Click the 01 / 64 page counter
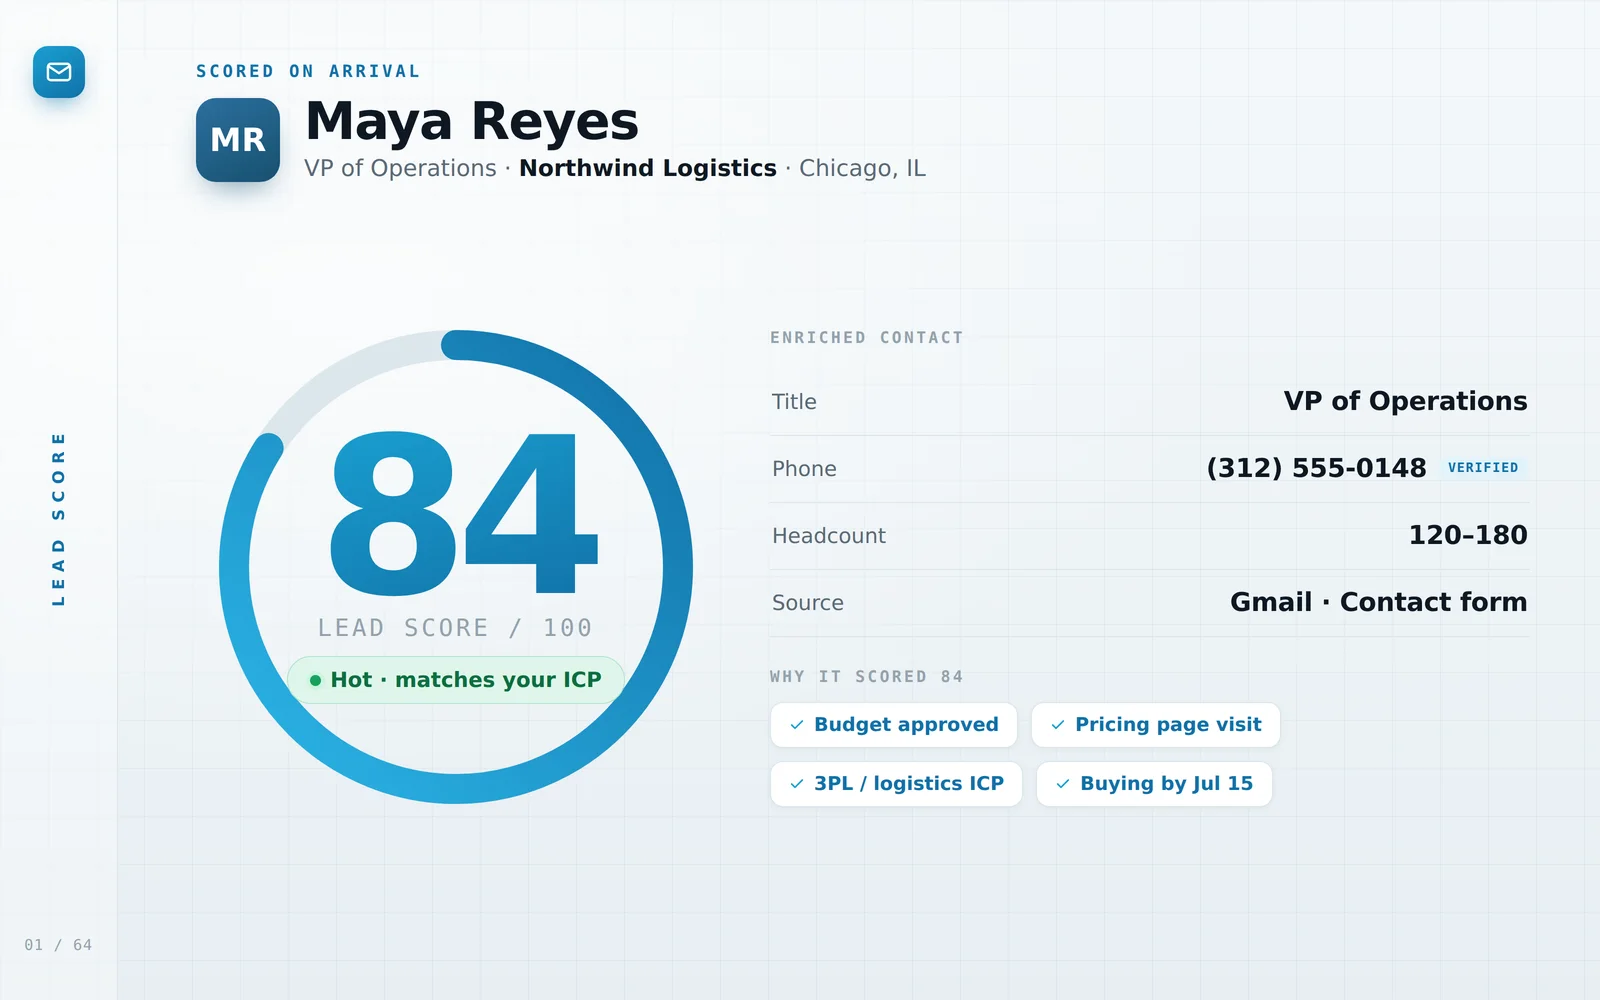This screenshot has width=1600, height=1000. (x=58, y=945)
